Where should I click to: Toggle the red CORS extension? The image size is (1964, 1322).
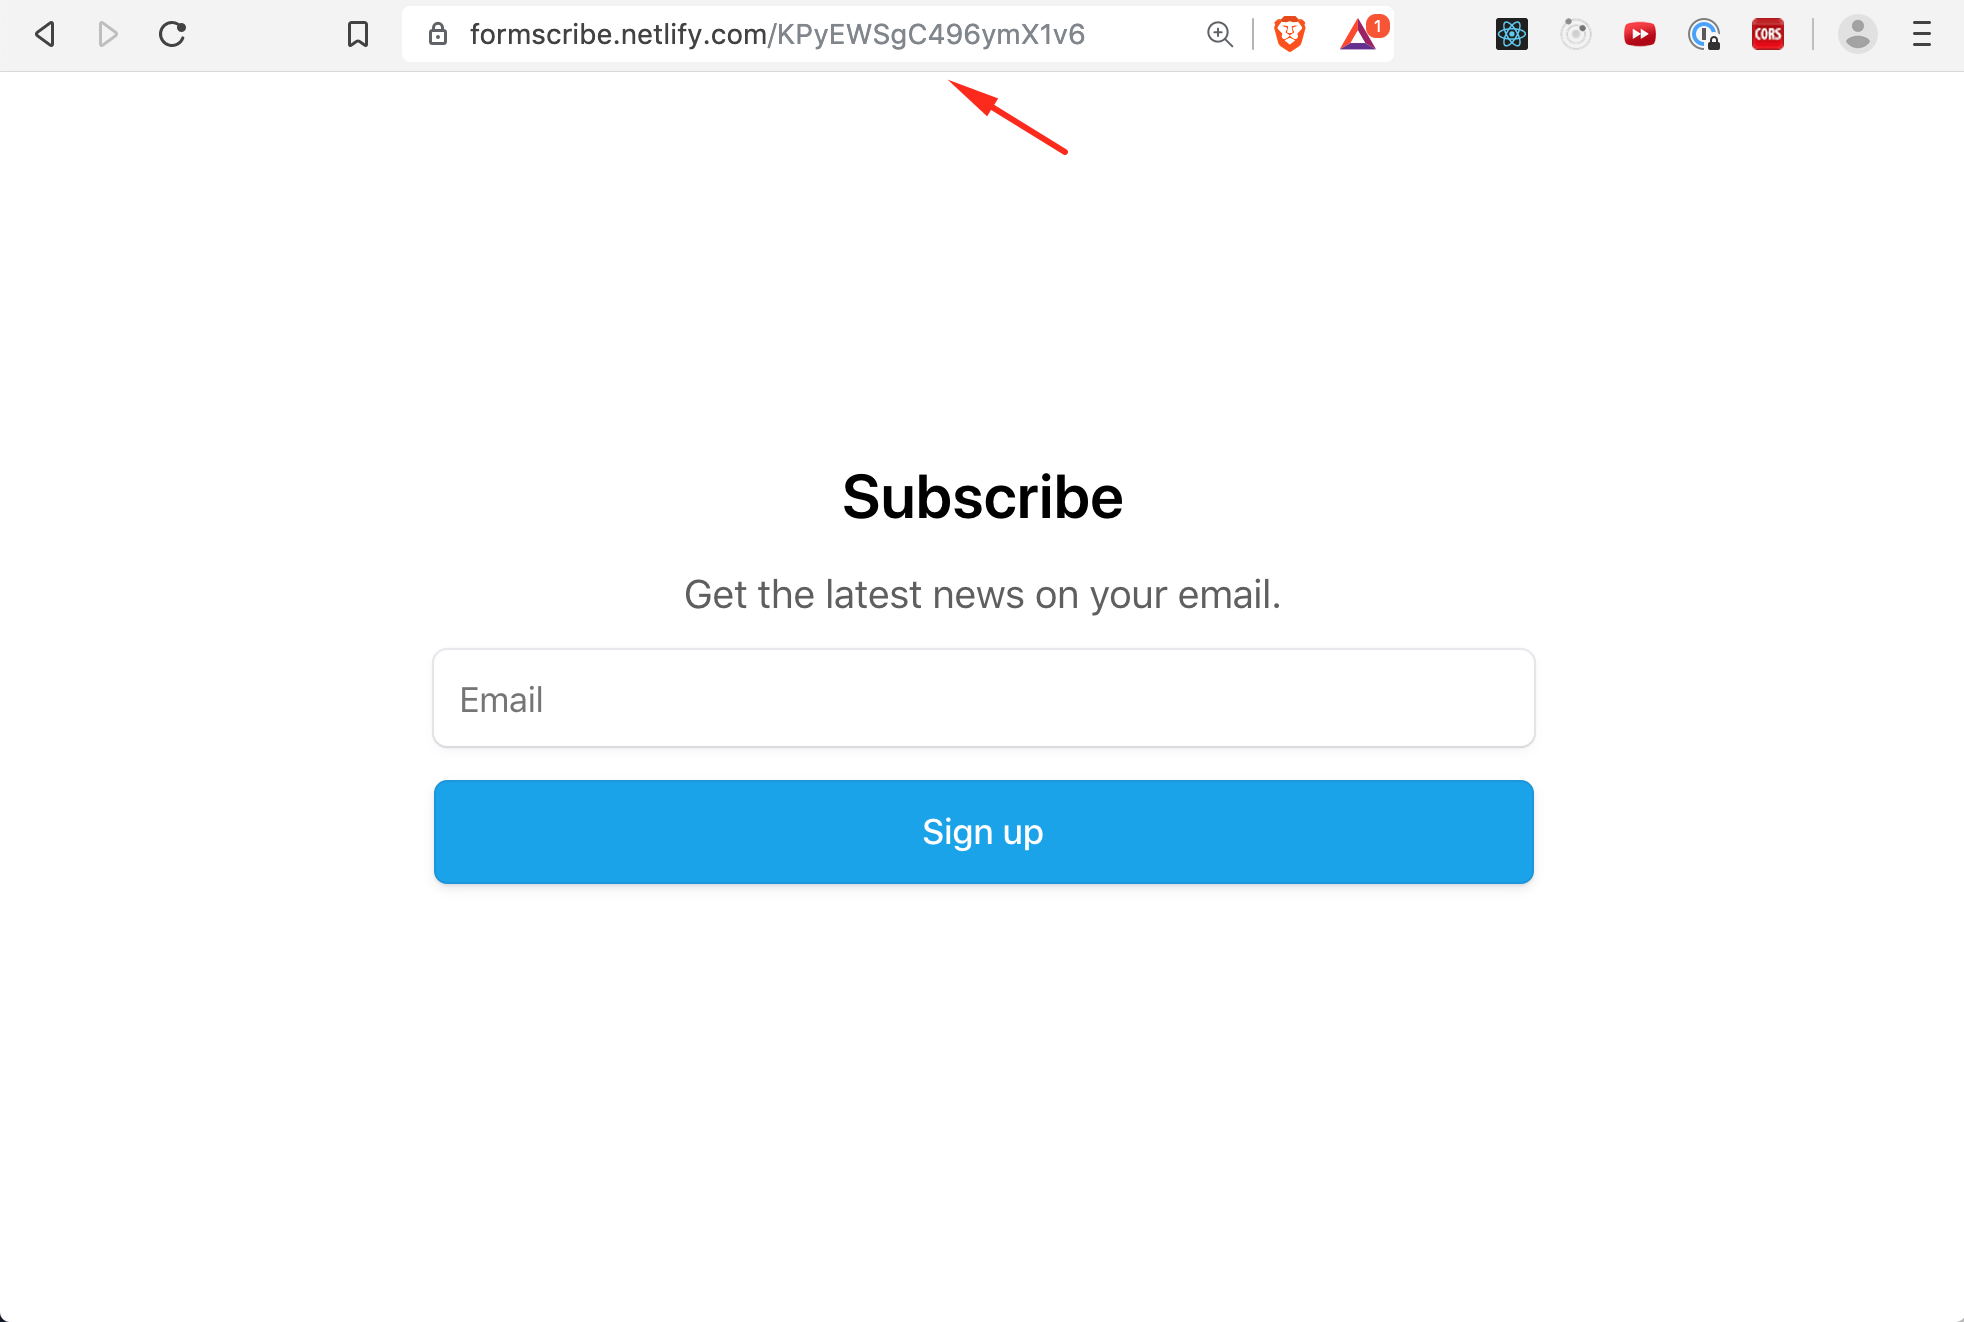click(x=1768, y=35)
